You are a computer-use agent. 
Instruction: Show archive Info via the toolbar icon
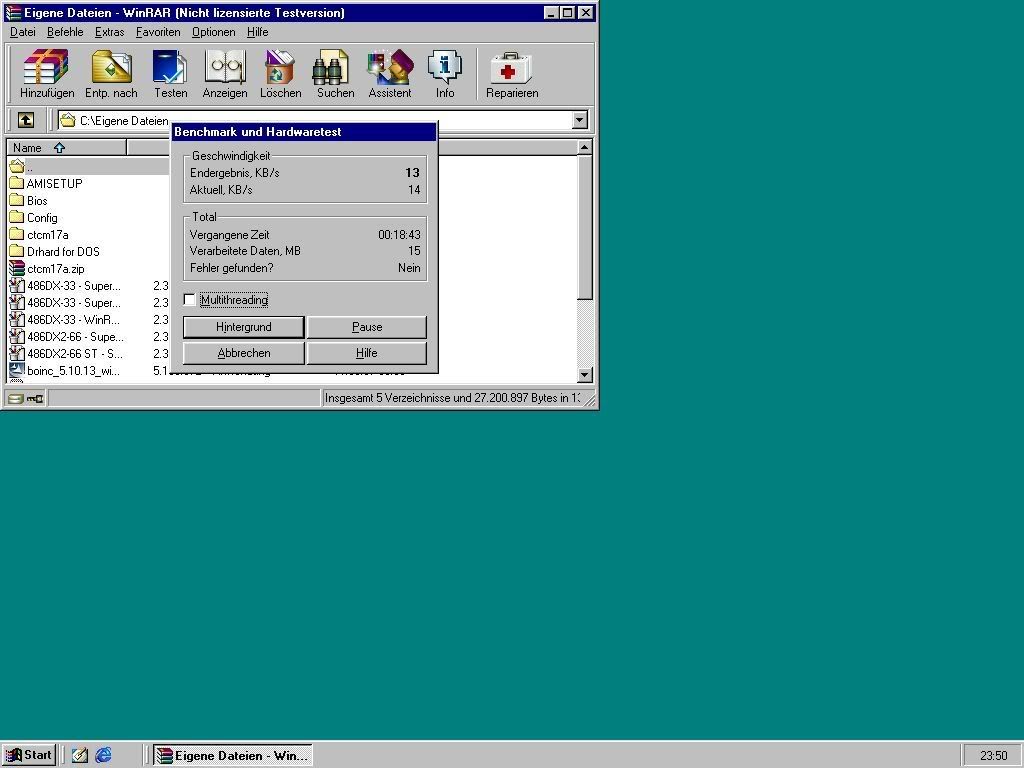[x=445, y=74]
